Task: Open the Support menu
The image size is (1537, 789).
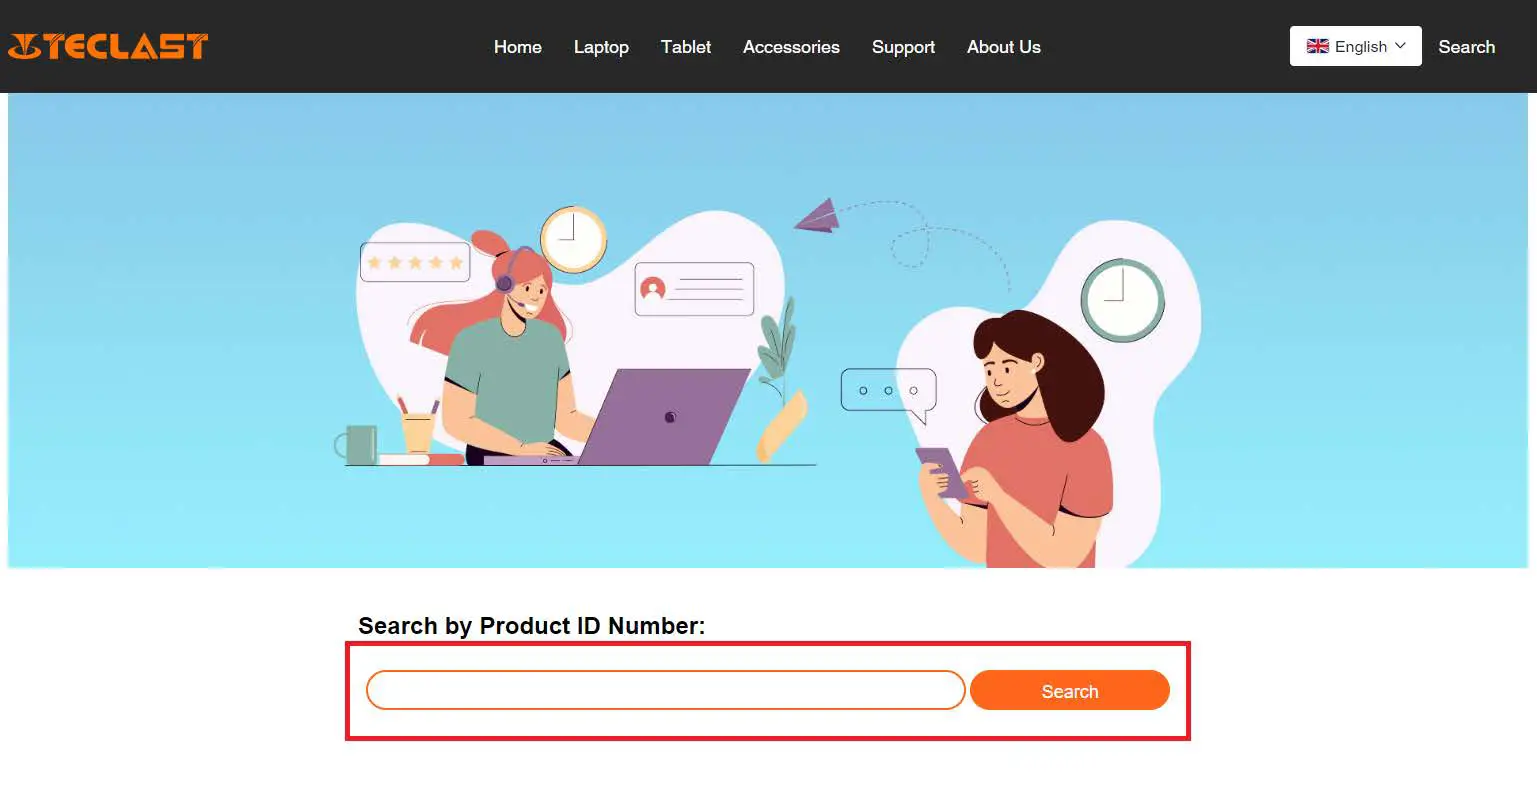Action: coord(903,47)
